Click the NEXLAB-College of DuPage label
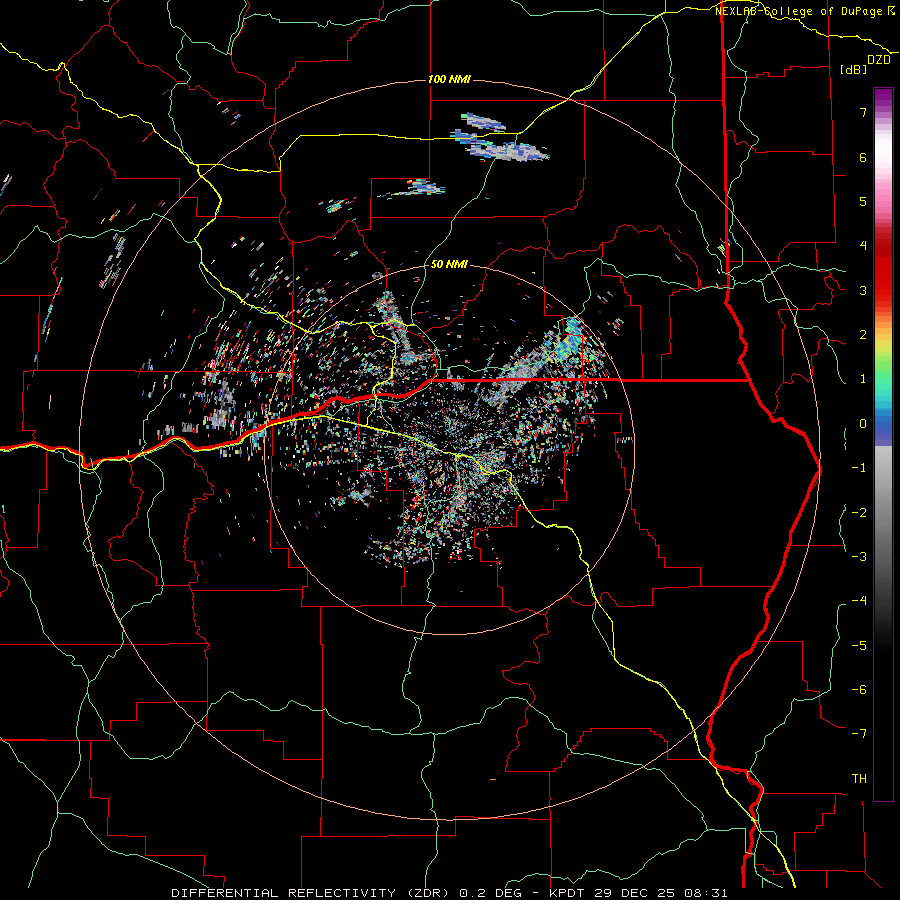Image resolution: width=900 pixels, height=900 pixels. (804, 11)
